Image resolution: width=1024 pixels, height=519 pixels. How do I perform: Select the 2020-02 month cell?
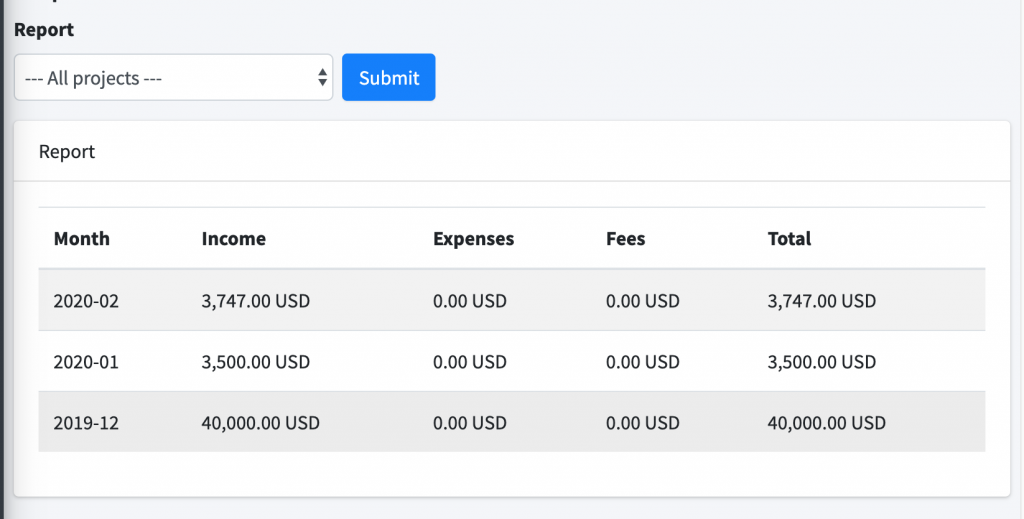(x=86, y=301)
